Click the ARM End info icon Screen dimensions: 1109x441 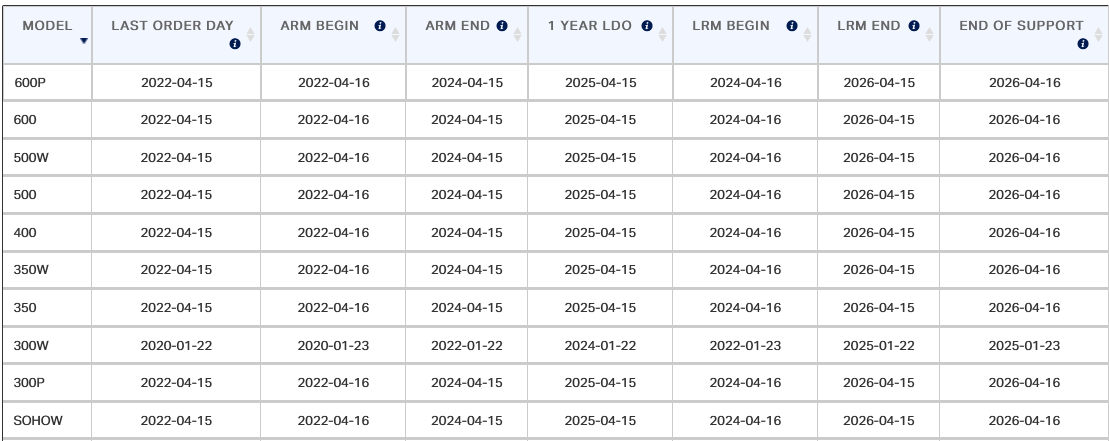(x=502, y=25)
